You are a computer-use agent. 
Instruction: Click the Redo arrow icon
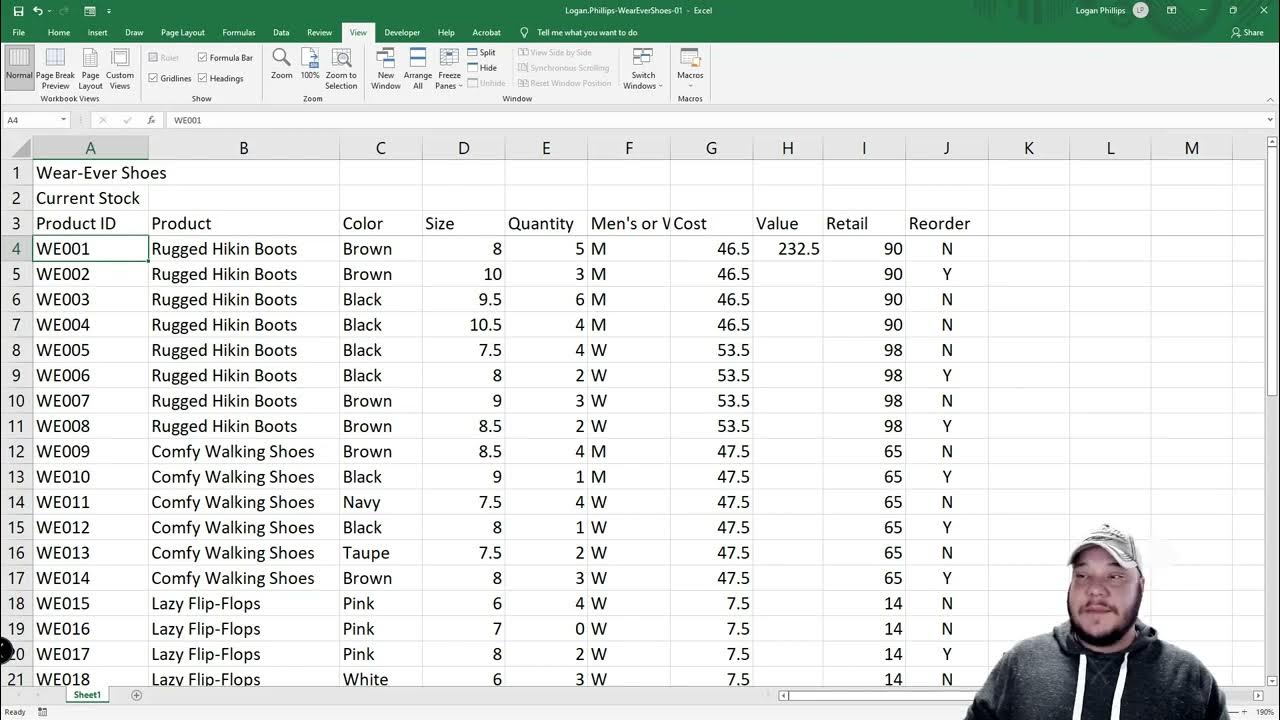pyautogui.click(x=64, y=10)
